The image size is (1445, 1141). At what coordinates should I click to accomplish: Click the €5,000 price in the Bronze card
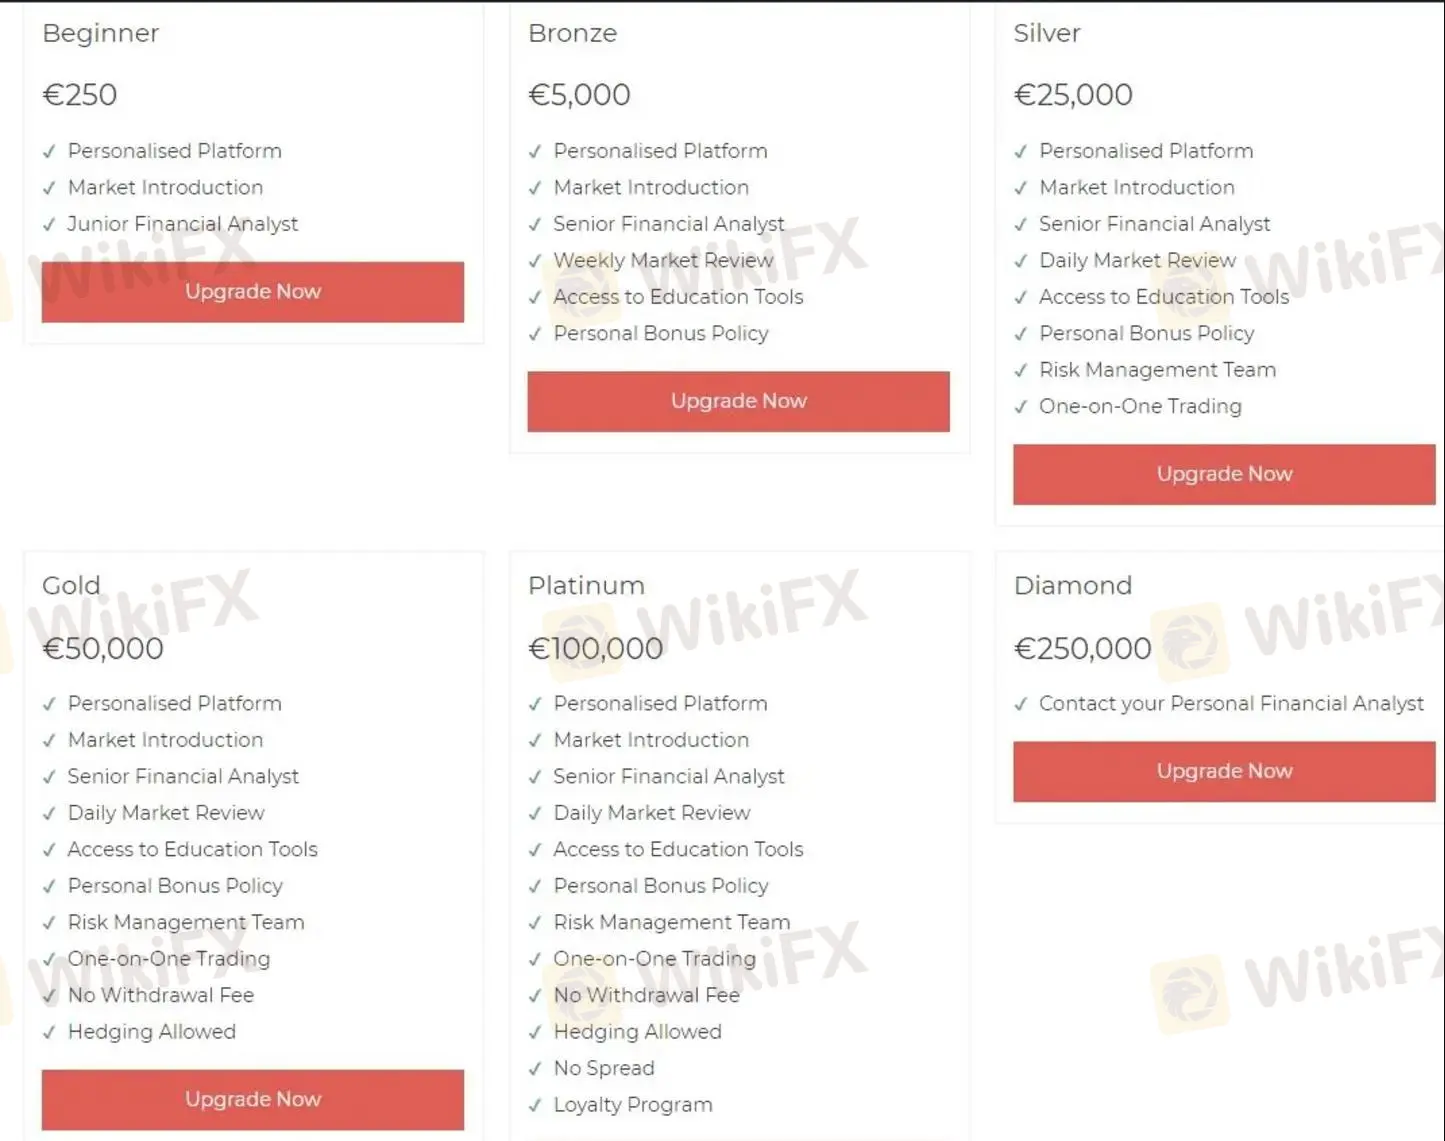coord(579,95)
